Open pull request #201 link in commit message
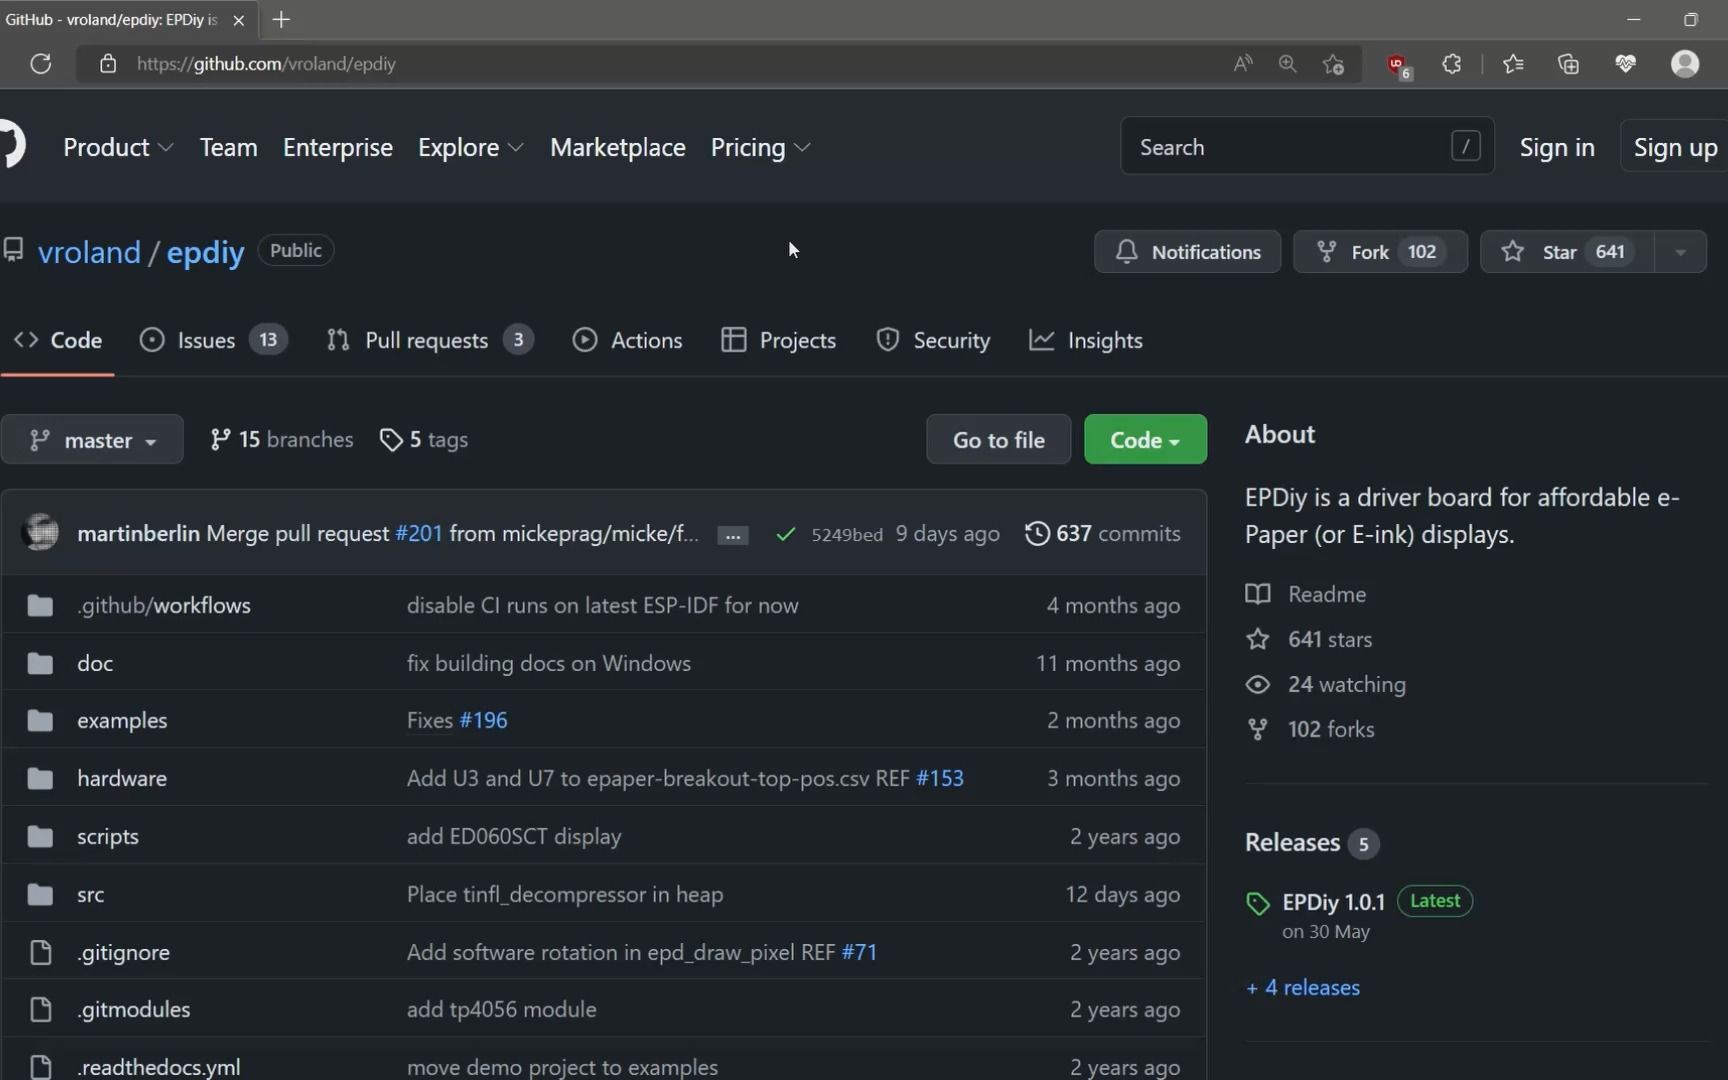 click(419, 533)
